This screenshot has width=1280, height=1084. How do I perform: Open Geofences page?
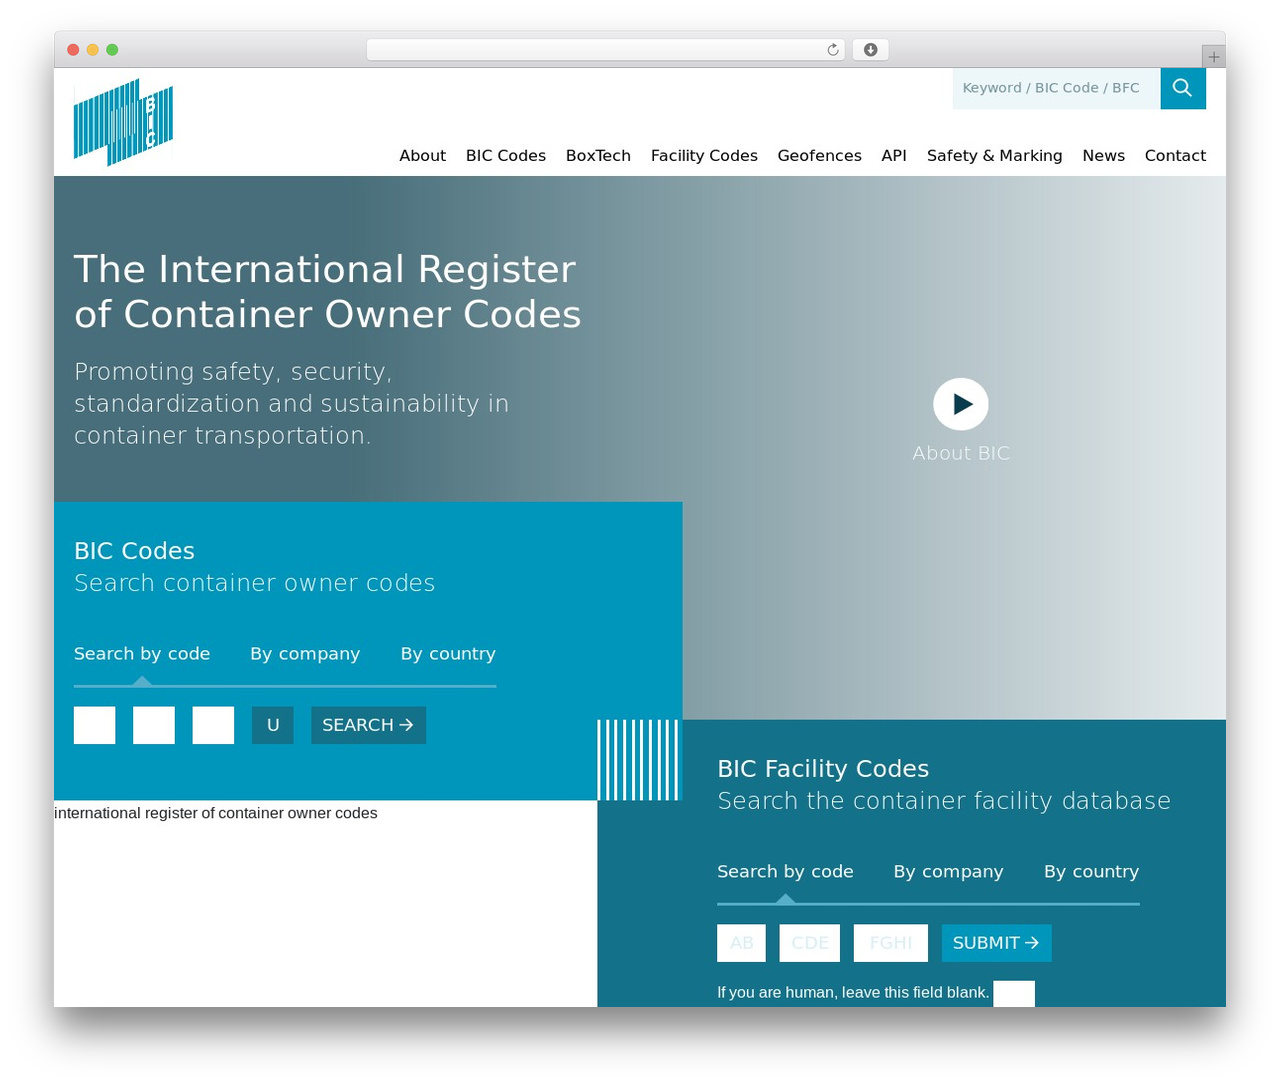pos(819,156)
